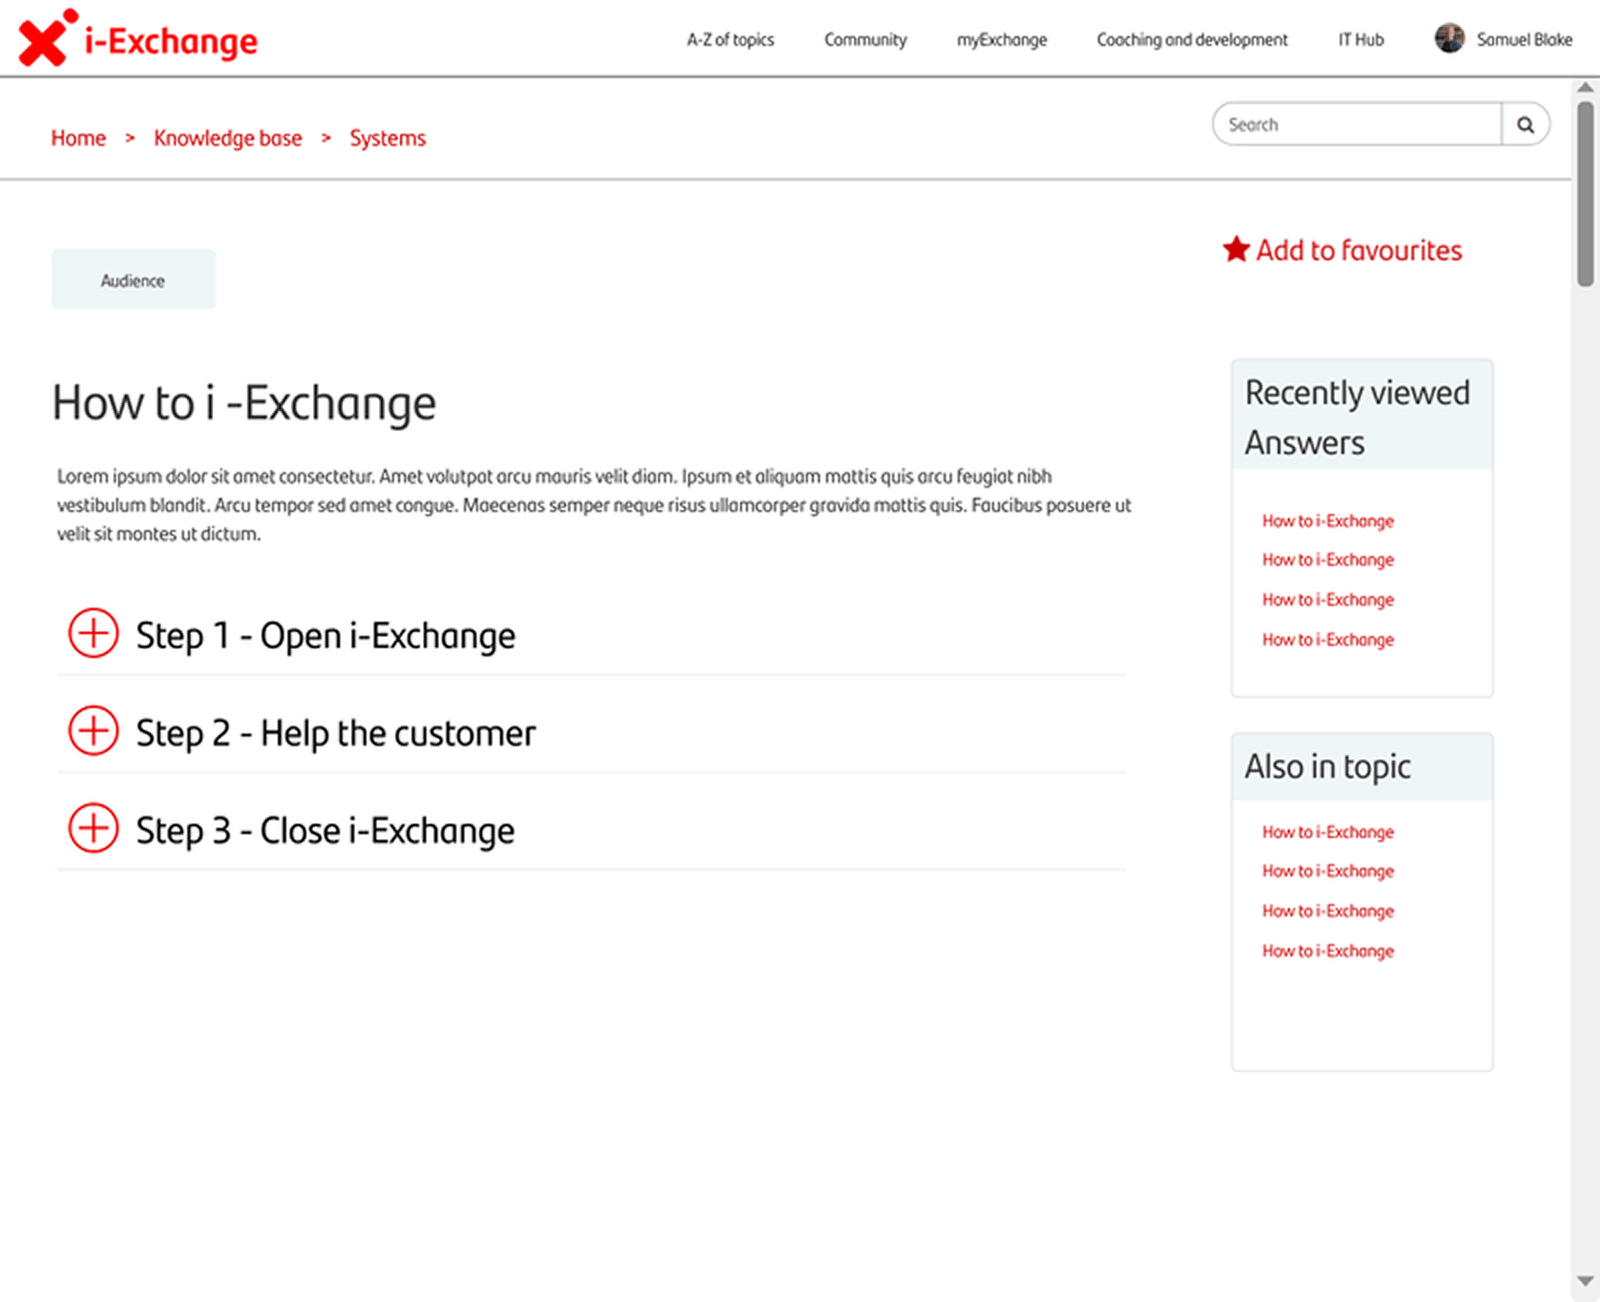Open IT Hub menu item
This screenshot has height=1302, width=1600.
coord(1361,40)
